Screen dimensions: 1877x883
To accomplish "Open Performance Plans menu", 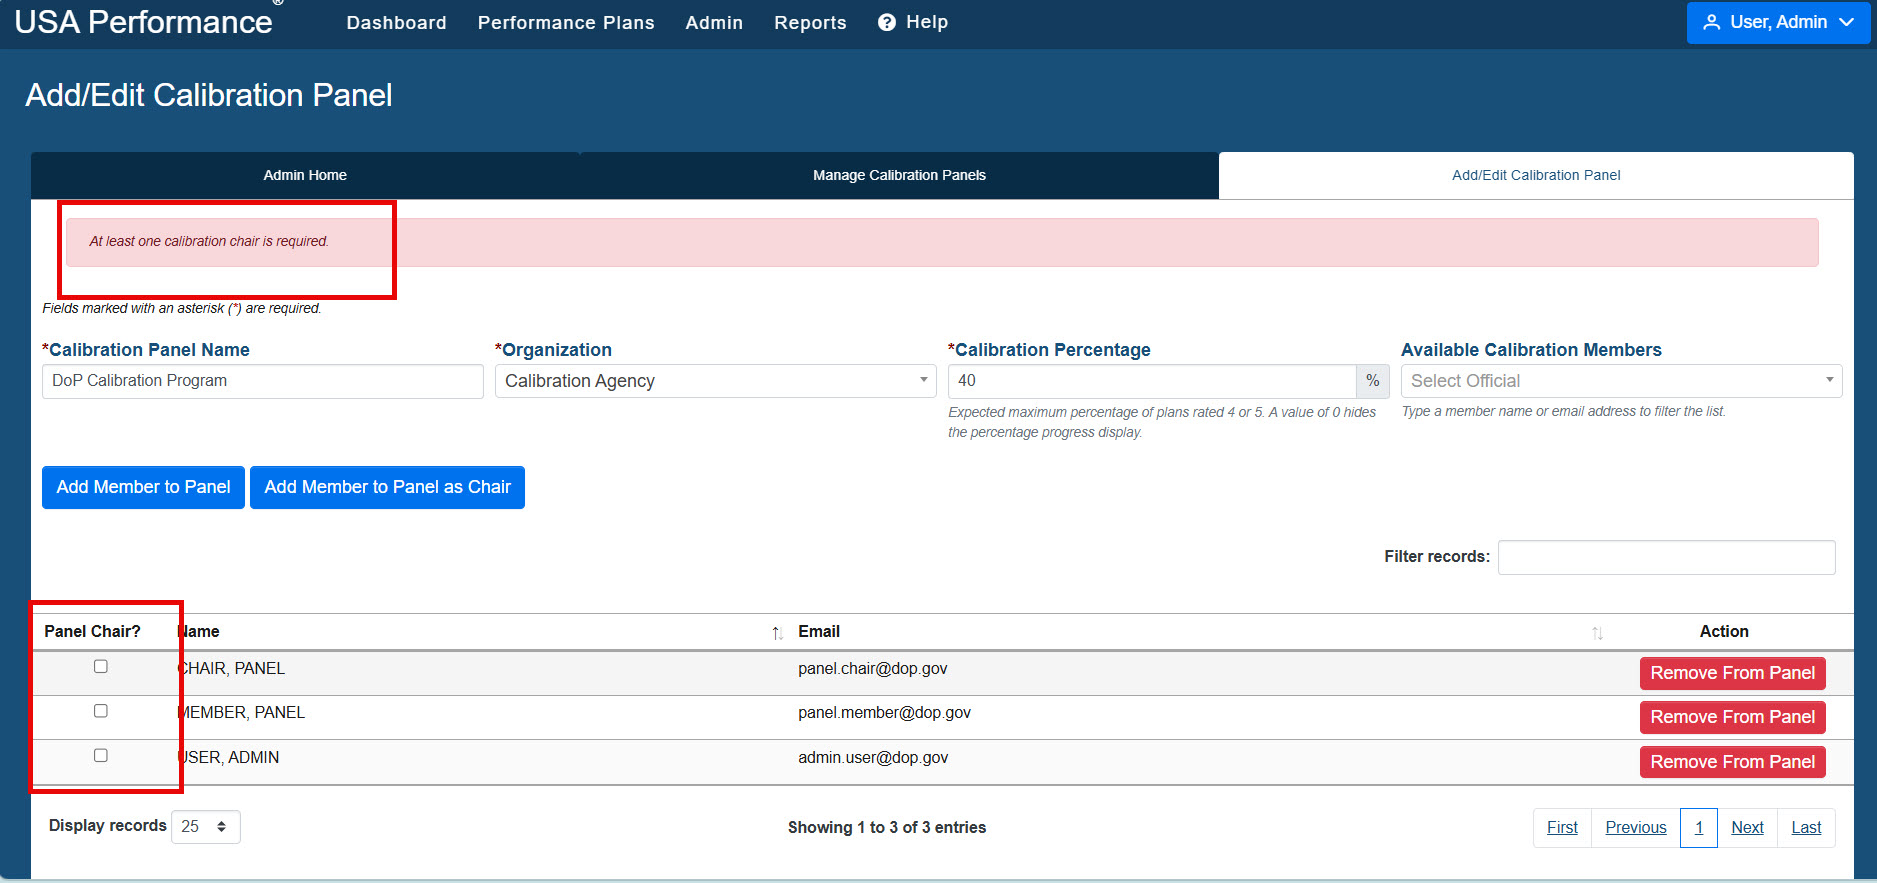I will 566,22.
